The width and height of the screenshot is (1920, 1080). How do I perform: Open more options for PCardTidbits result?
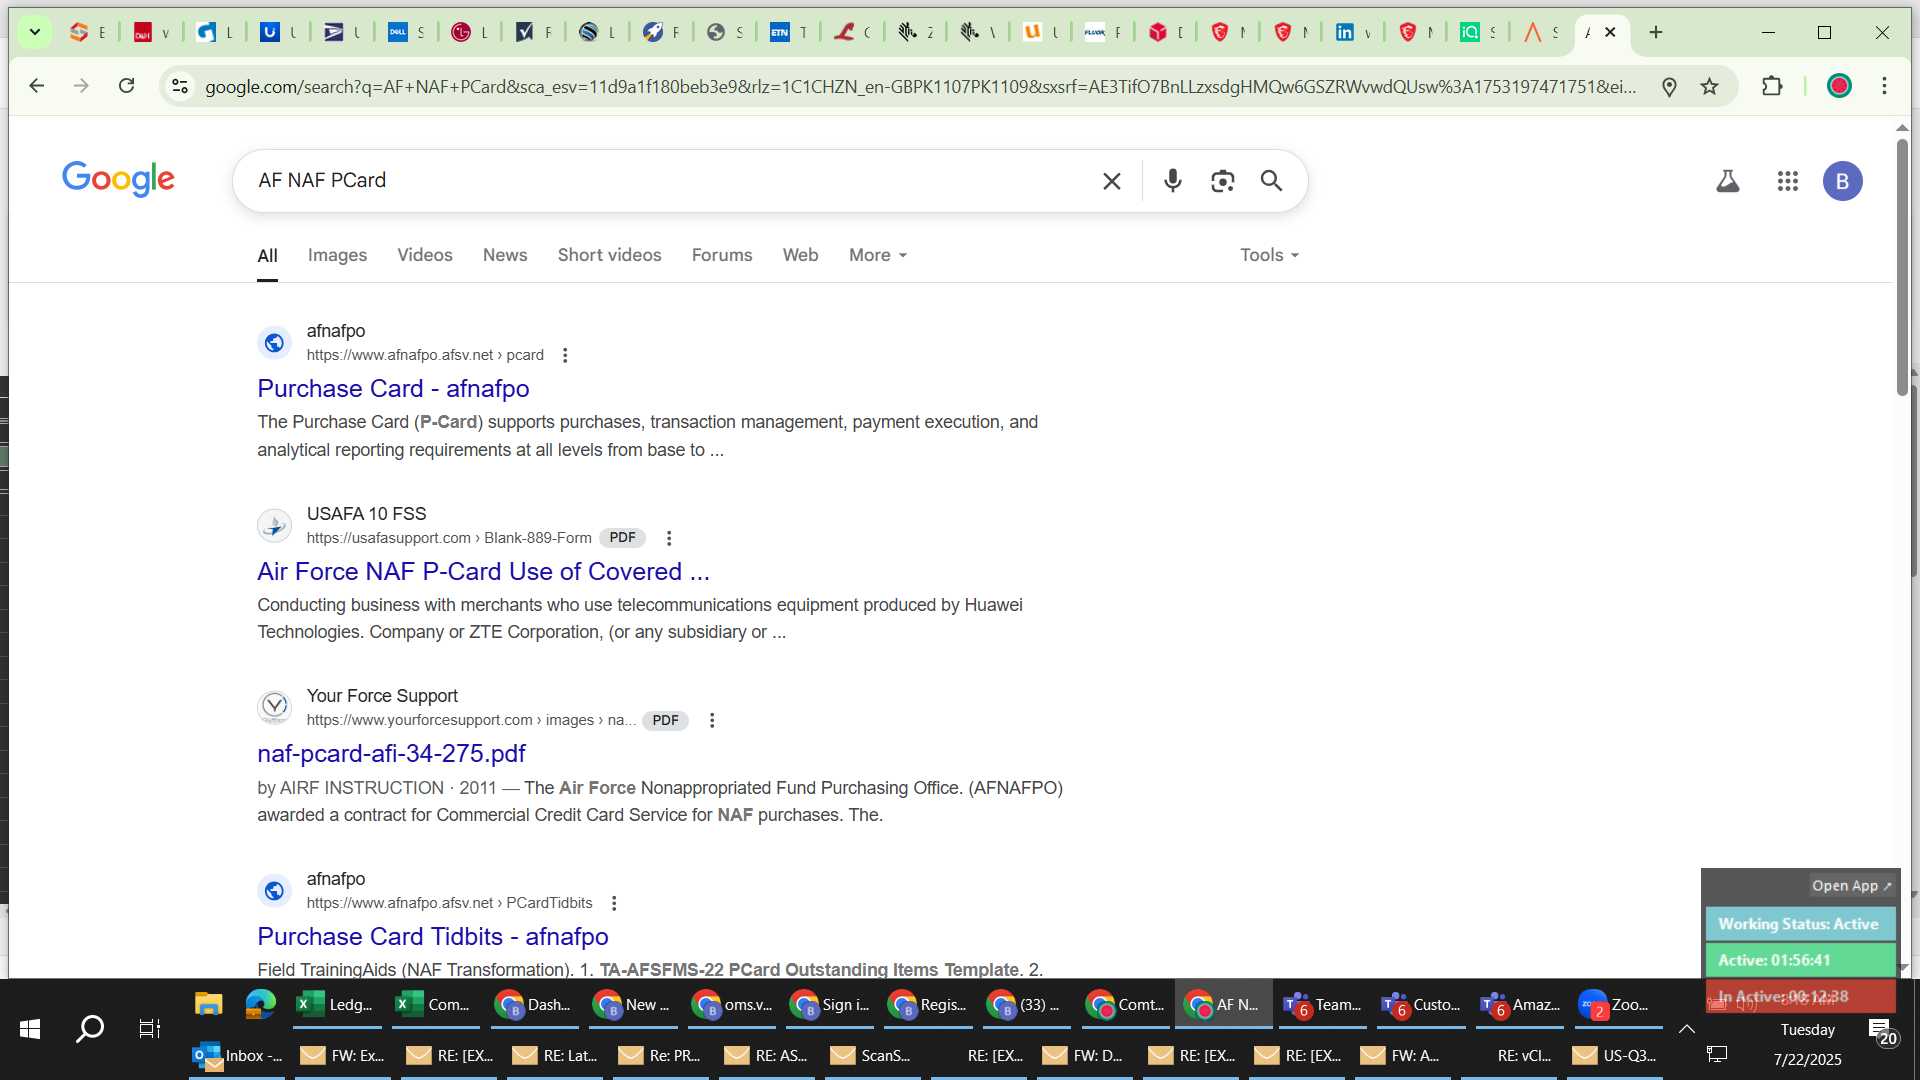click(x=614, y=903)
